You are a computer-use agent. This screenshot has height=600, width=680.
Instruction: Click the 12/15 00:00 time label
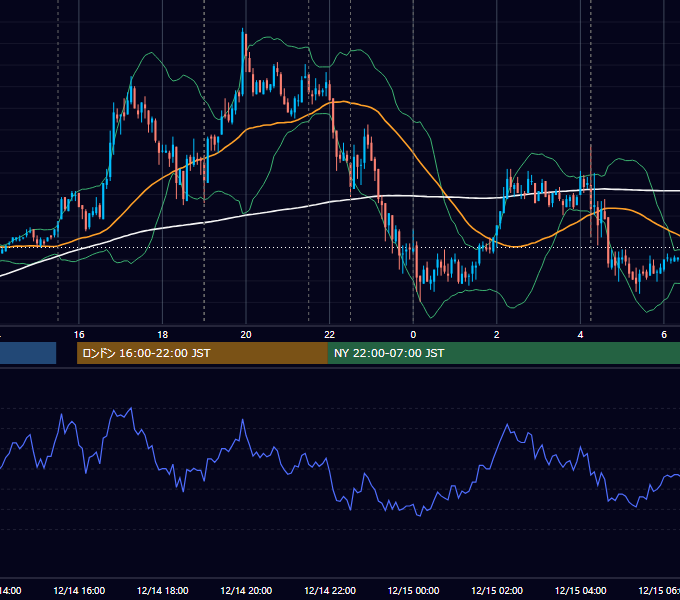point(413,590)
